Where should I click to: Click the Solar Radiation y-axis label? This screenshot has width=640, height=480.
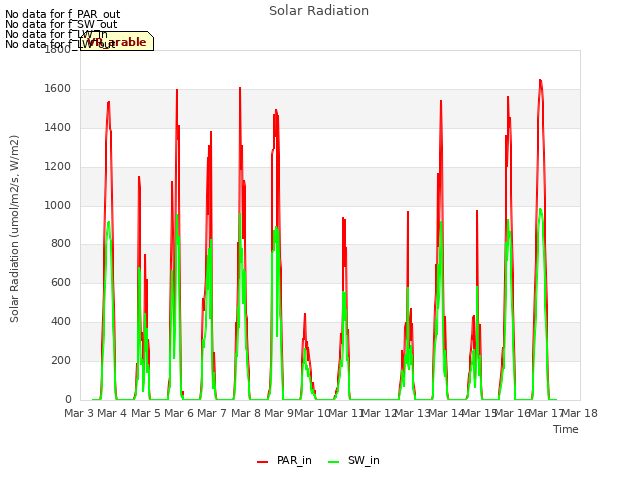(x=14, y=229)
